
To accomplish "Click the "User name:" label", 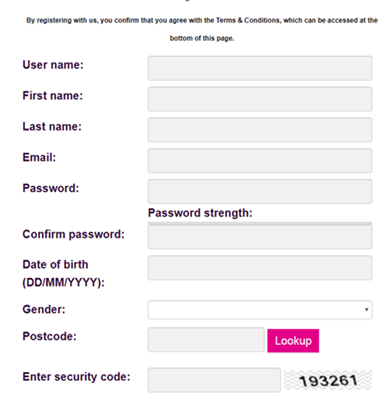I will (x=53, y=65).
